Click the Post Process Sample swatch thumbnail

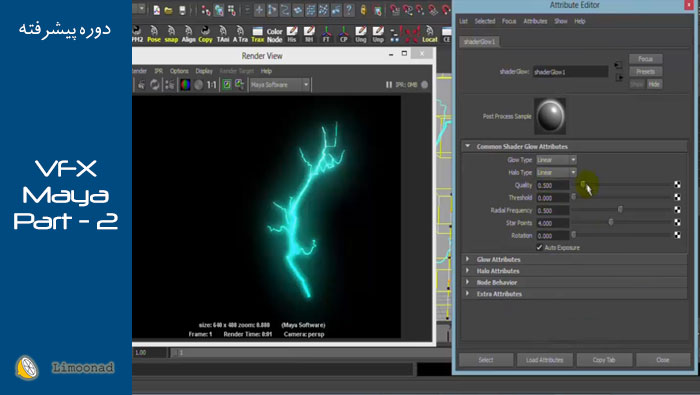(550, 116)
